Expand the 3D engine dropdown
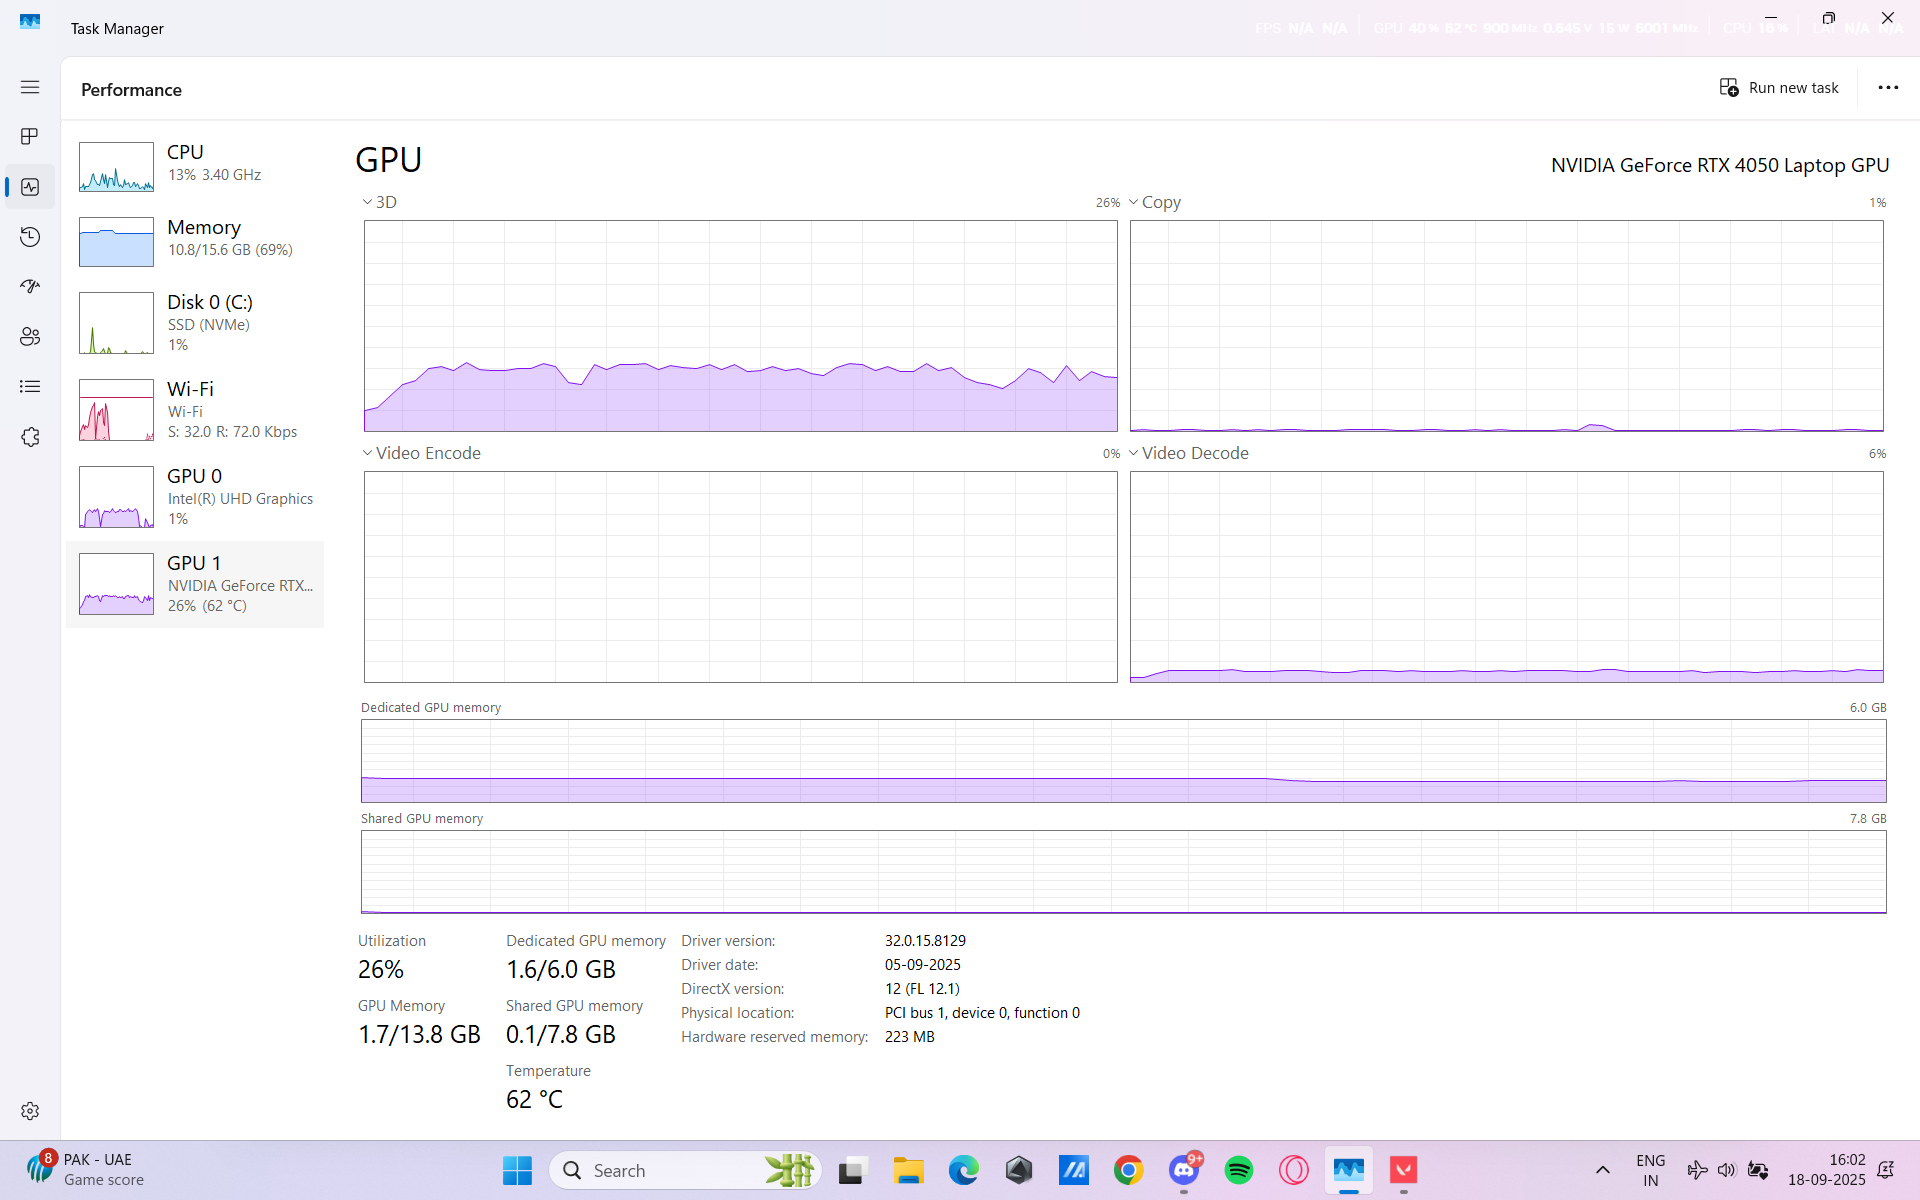1920x1200 pixels. [x=379, y=202]
